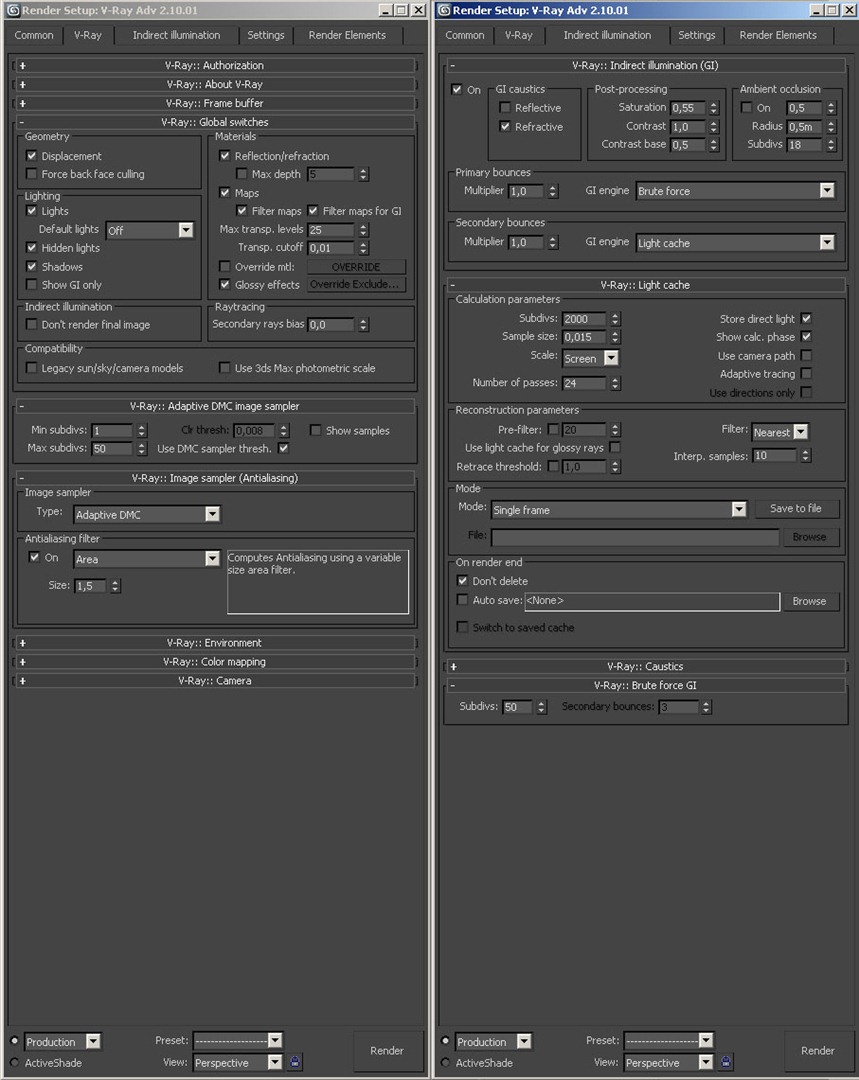Switch to V-Ray tab in right window
This screenshot has width=859, height=1080.
pos(519,35)
